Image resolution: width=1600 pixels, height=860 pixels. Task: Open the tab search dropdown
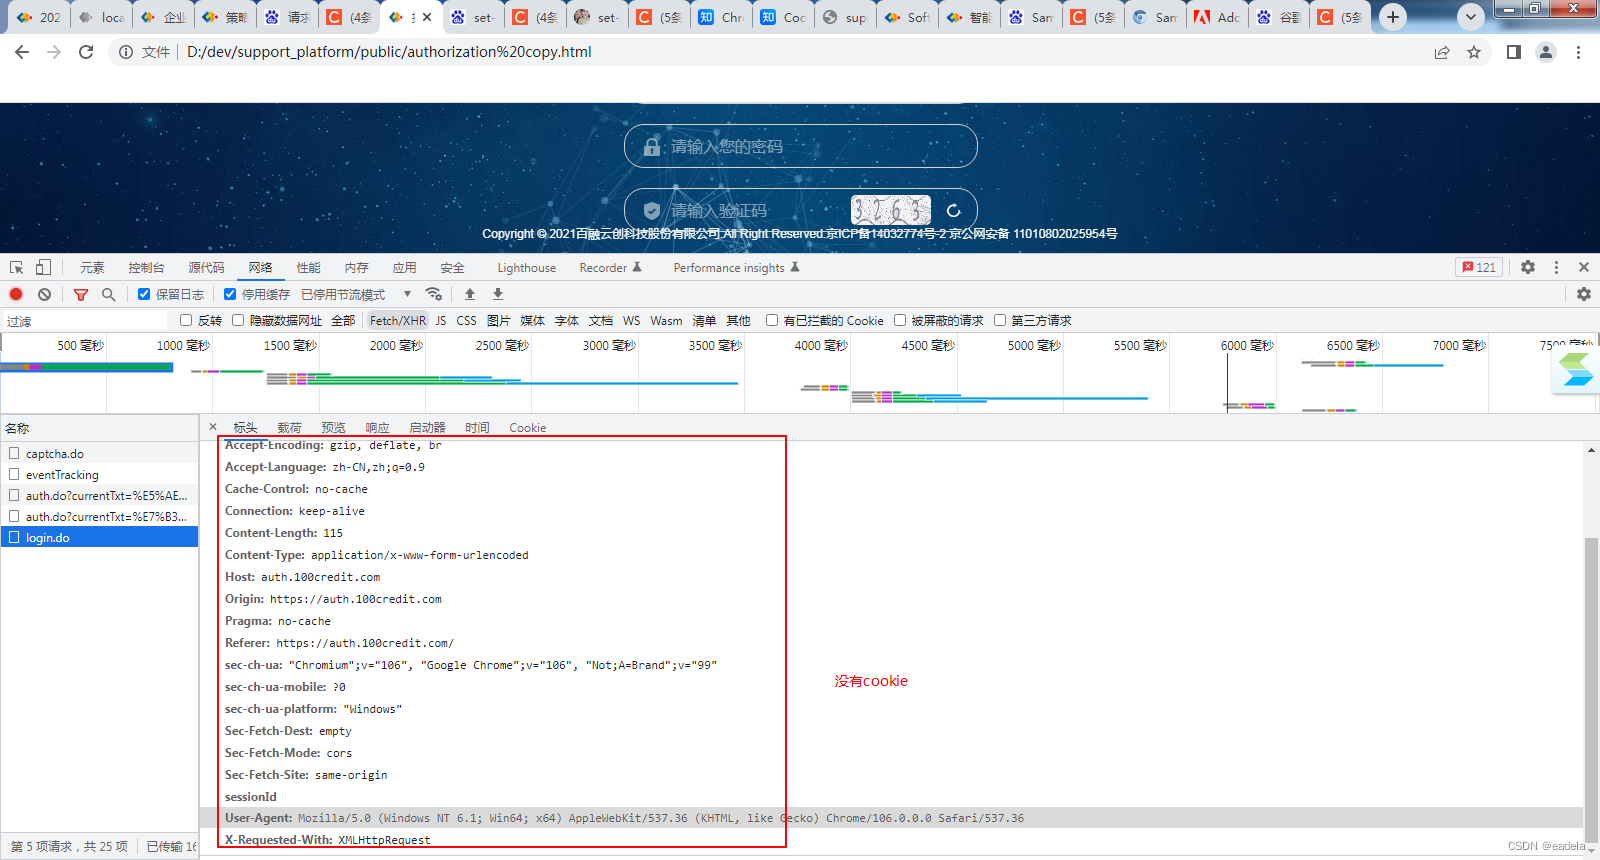coord(1470,17)
